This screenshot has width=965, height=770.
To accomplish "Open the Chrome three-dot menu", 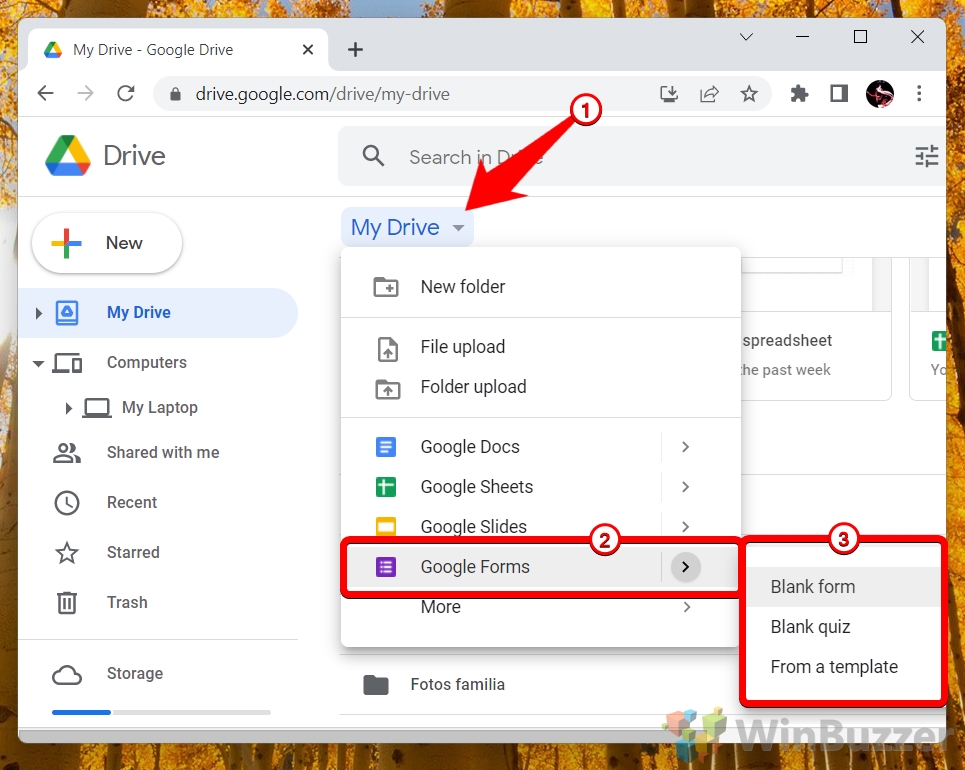I will (919, 94).
